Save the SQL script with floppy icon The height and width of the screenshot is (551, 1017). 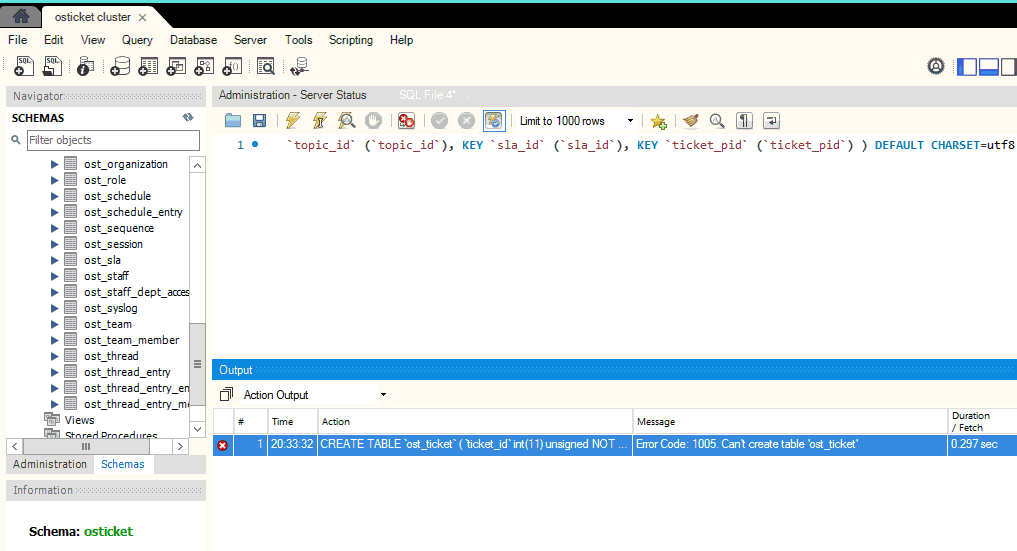point(259,121)
